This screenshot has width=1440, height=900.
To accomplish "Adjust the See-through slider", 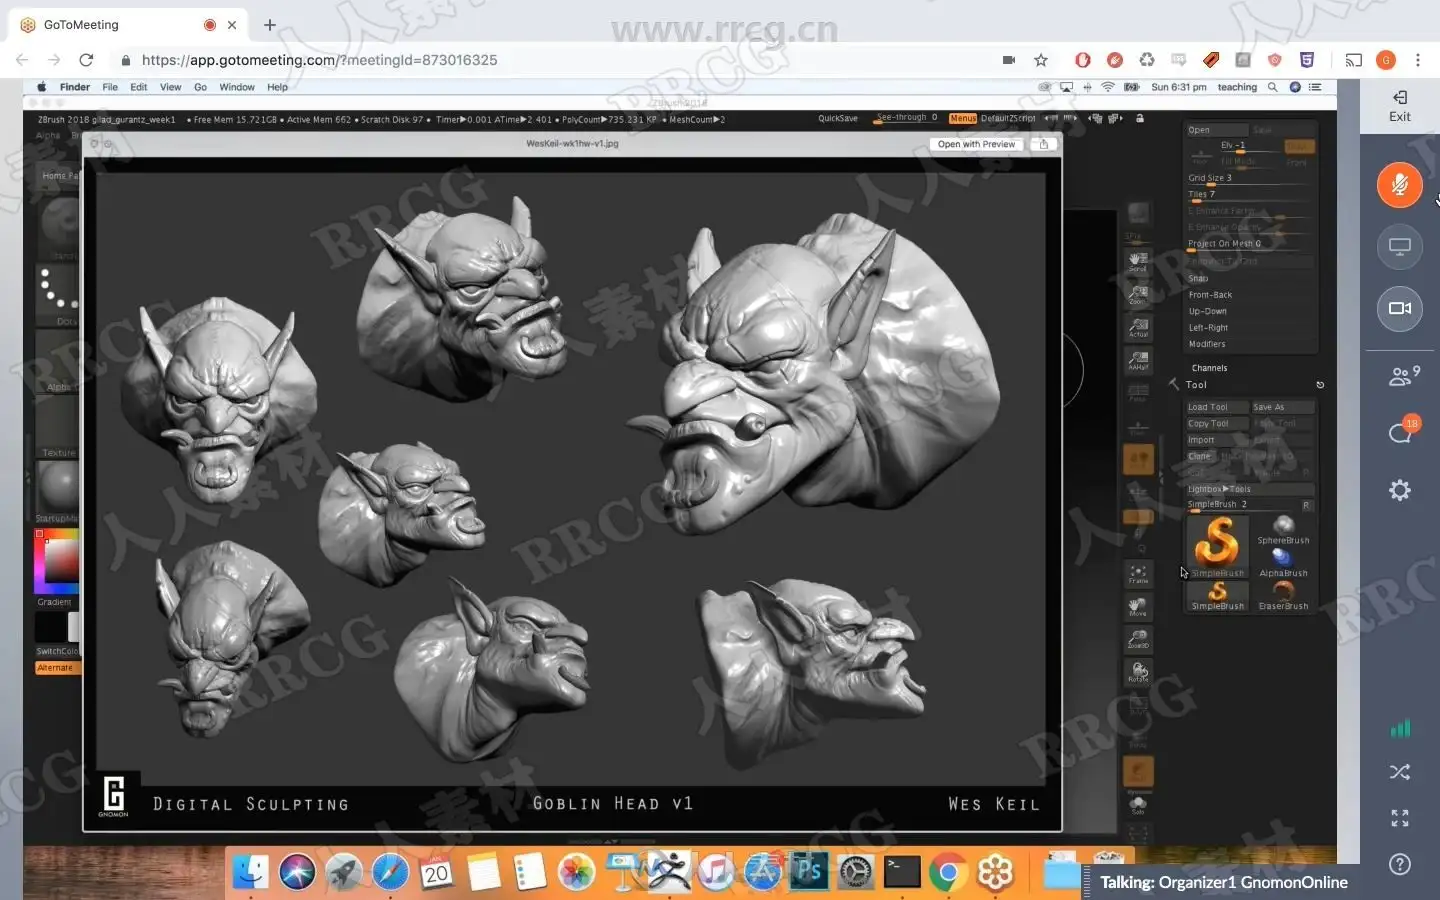I will (x=907, y=118).
